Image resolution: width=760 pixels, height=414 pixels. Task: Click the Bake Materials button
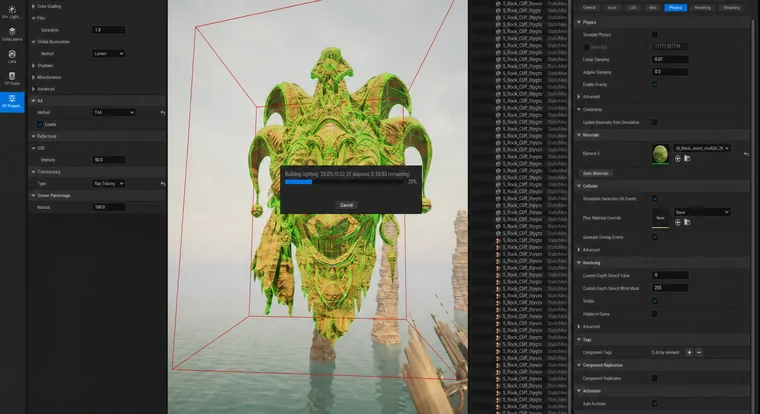click(596, 173)
